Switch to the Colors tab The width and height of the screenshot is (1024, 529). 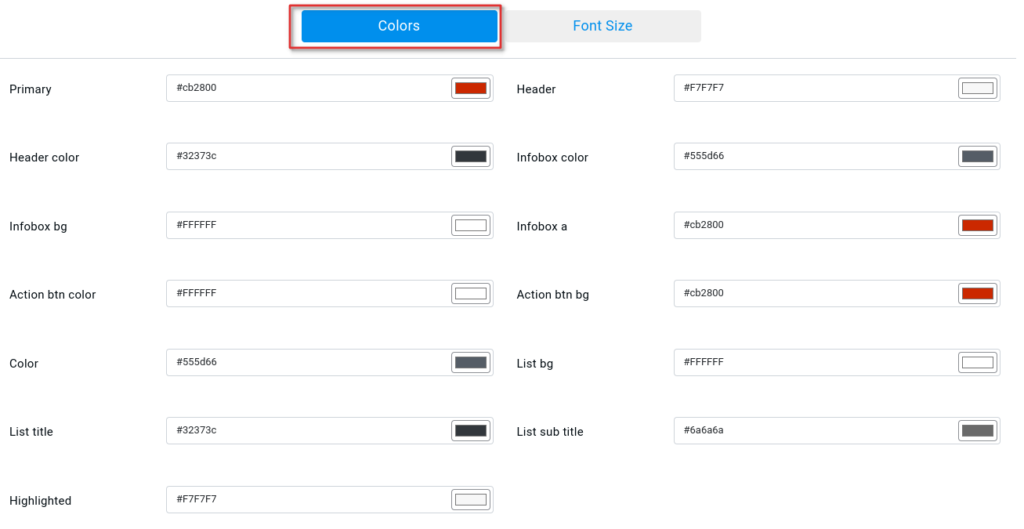coord(399,26)
